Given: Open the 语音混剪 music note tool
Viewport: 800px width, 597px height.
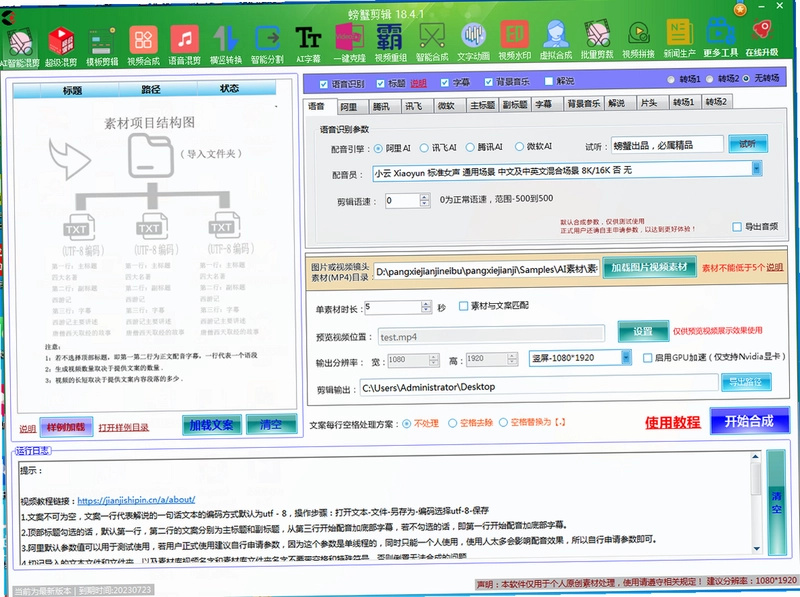Looking at the screenshot, I should point(185,45).
